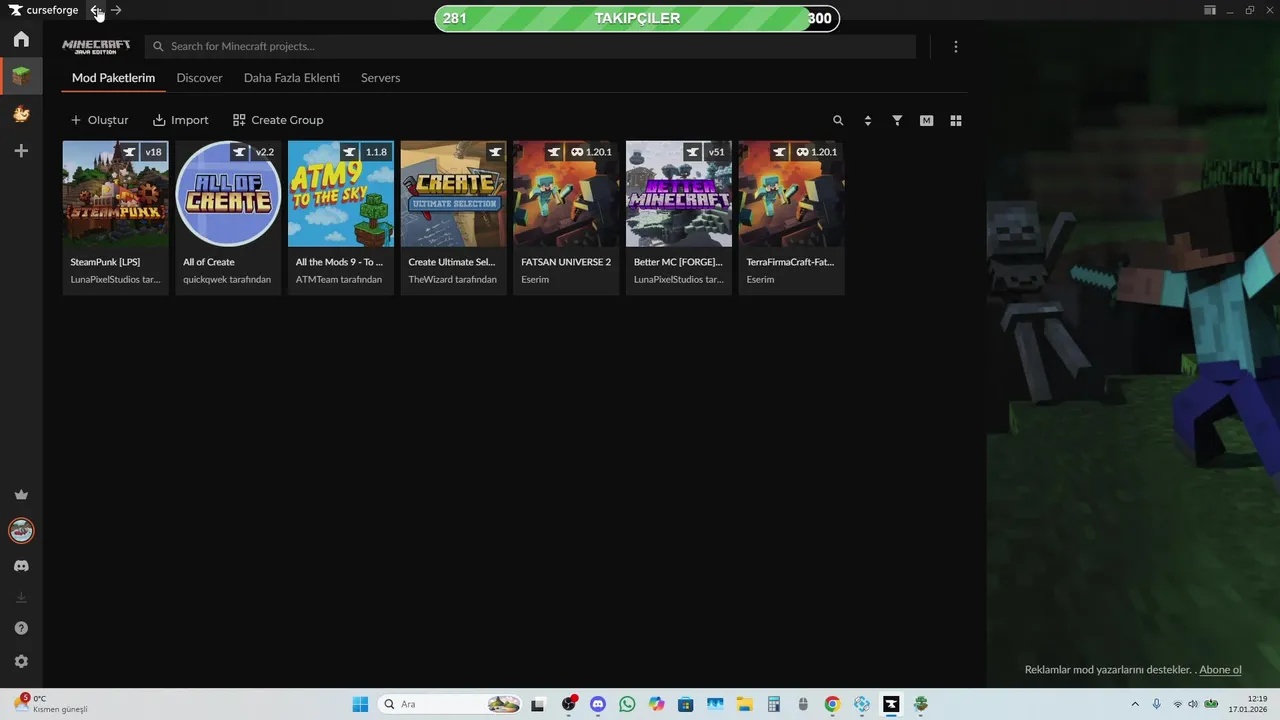Open the FATSAN UNIVERSE 2 modpack thumbnail
This screenshot has height=720, width=1280.
pos(566,194)
